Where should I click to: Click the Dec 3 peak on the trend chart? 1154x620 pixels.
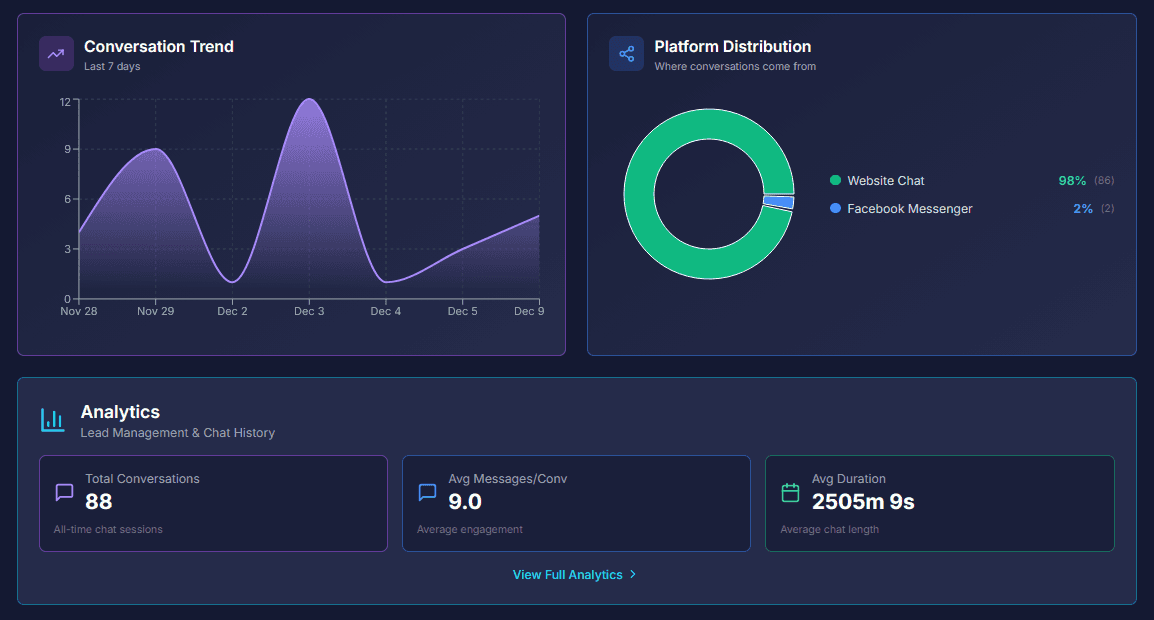pyautogui.click(x=309, y=100)
